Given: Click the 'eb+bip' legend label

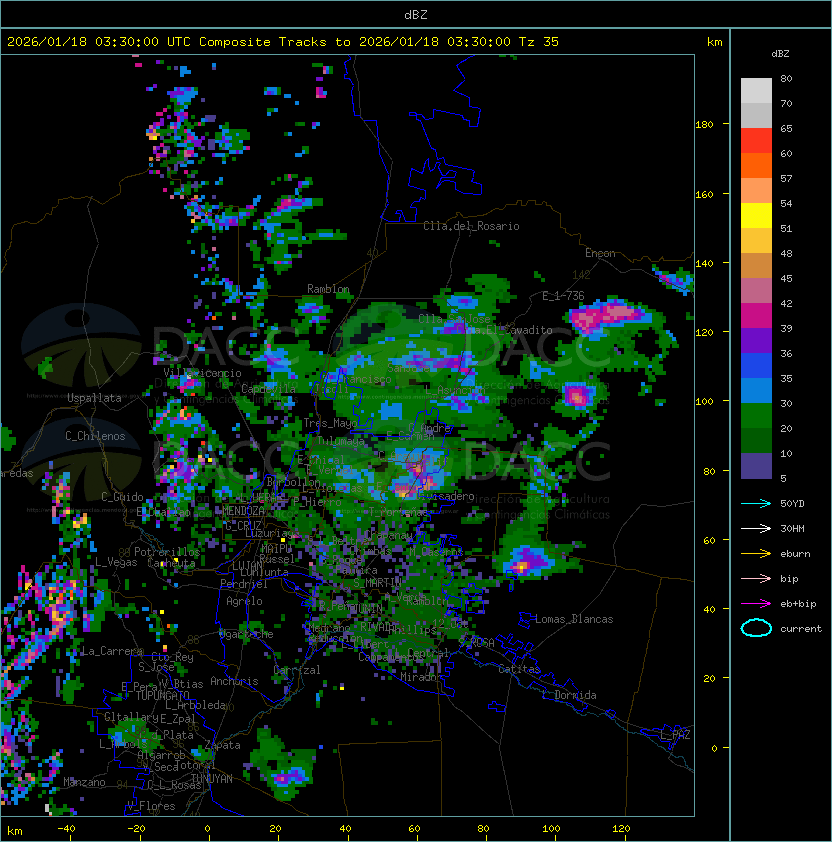Looking at the screenshot, I should click(x=798, y=604).
